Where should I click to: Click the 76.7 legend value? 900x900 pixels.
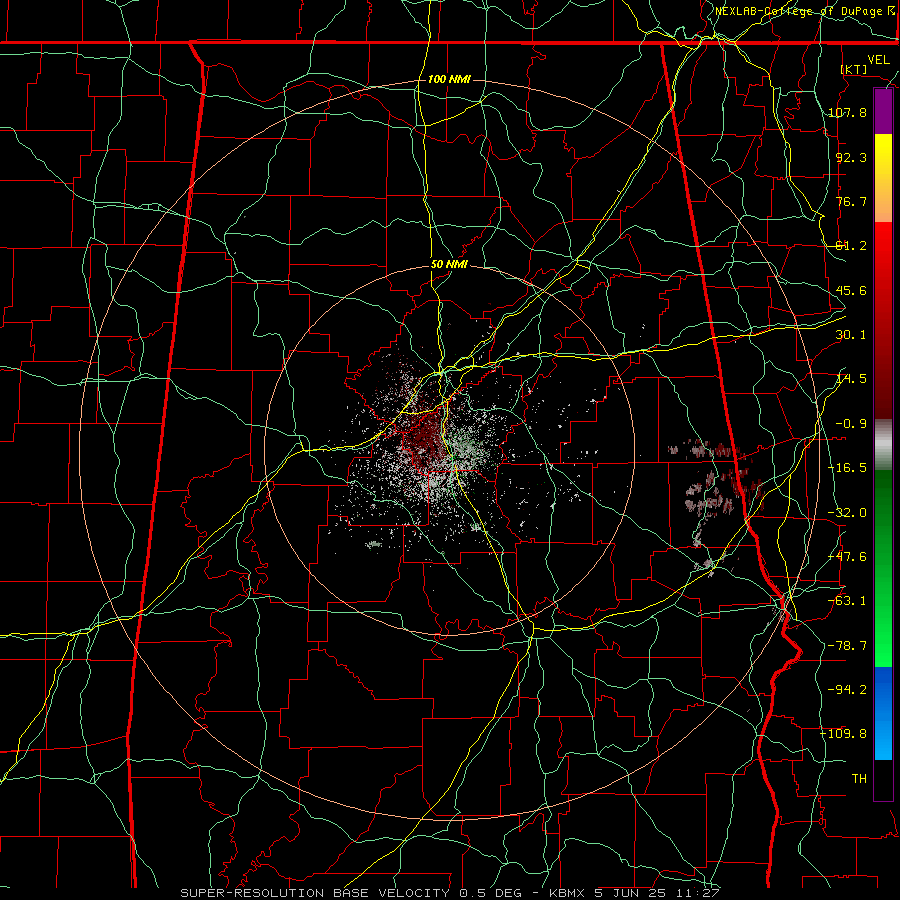click(851, 201)
